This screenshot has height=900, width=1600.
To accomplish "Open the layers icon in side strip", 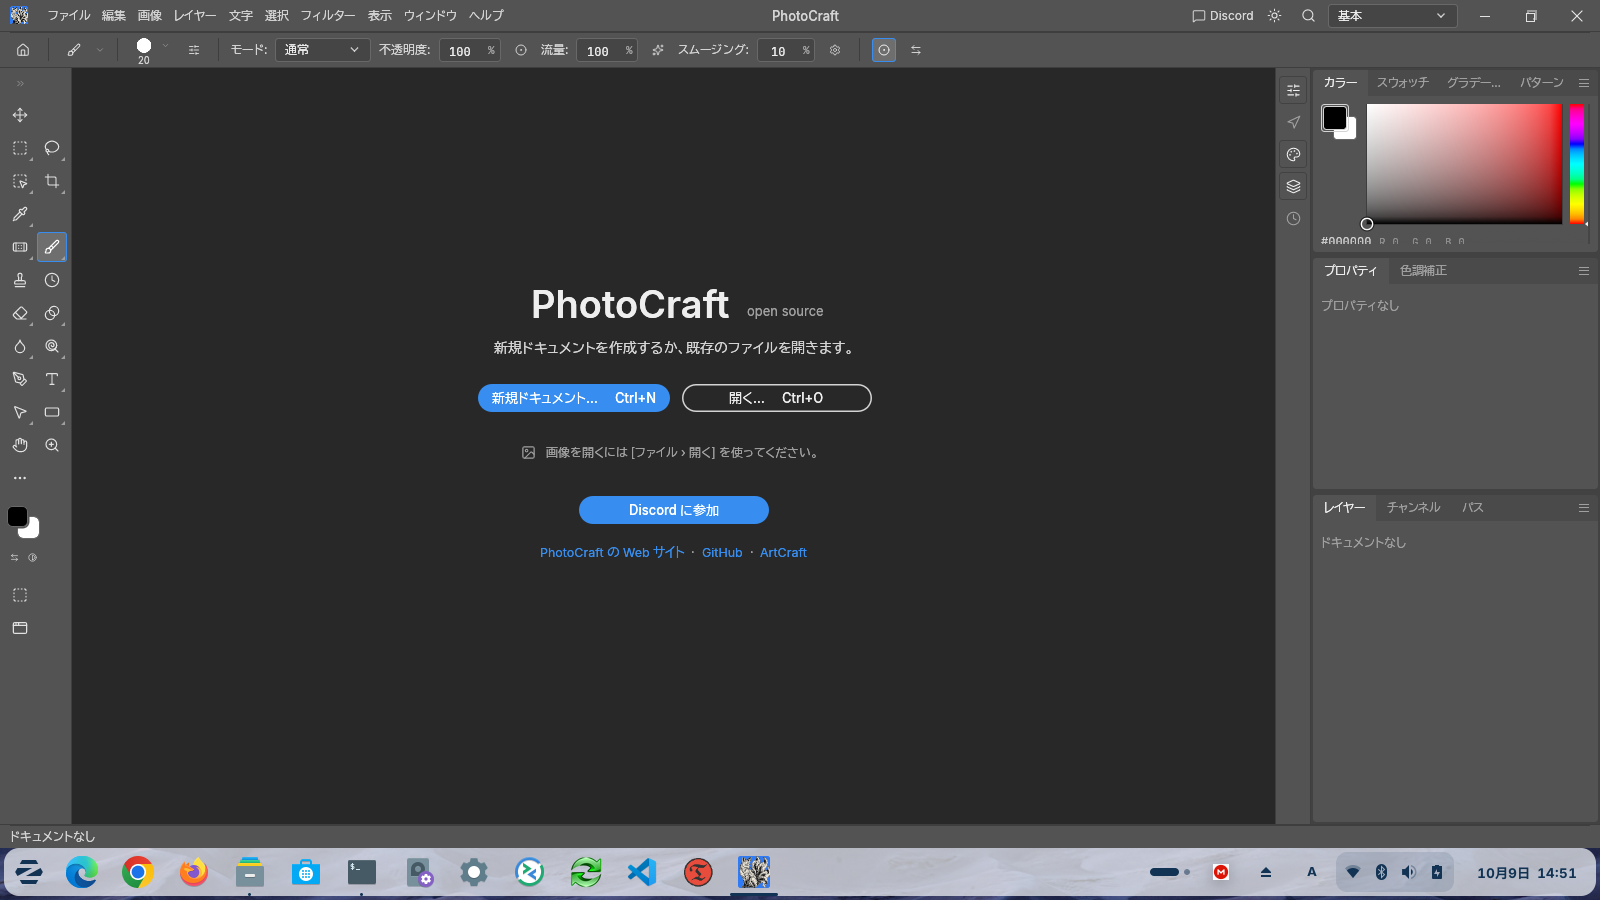I will pyautogui.click(x=1293, y=186).
